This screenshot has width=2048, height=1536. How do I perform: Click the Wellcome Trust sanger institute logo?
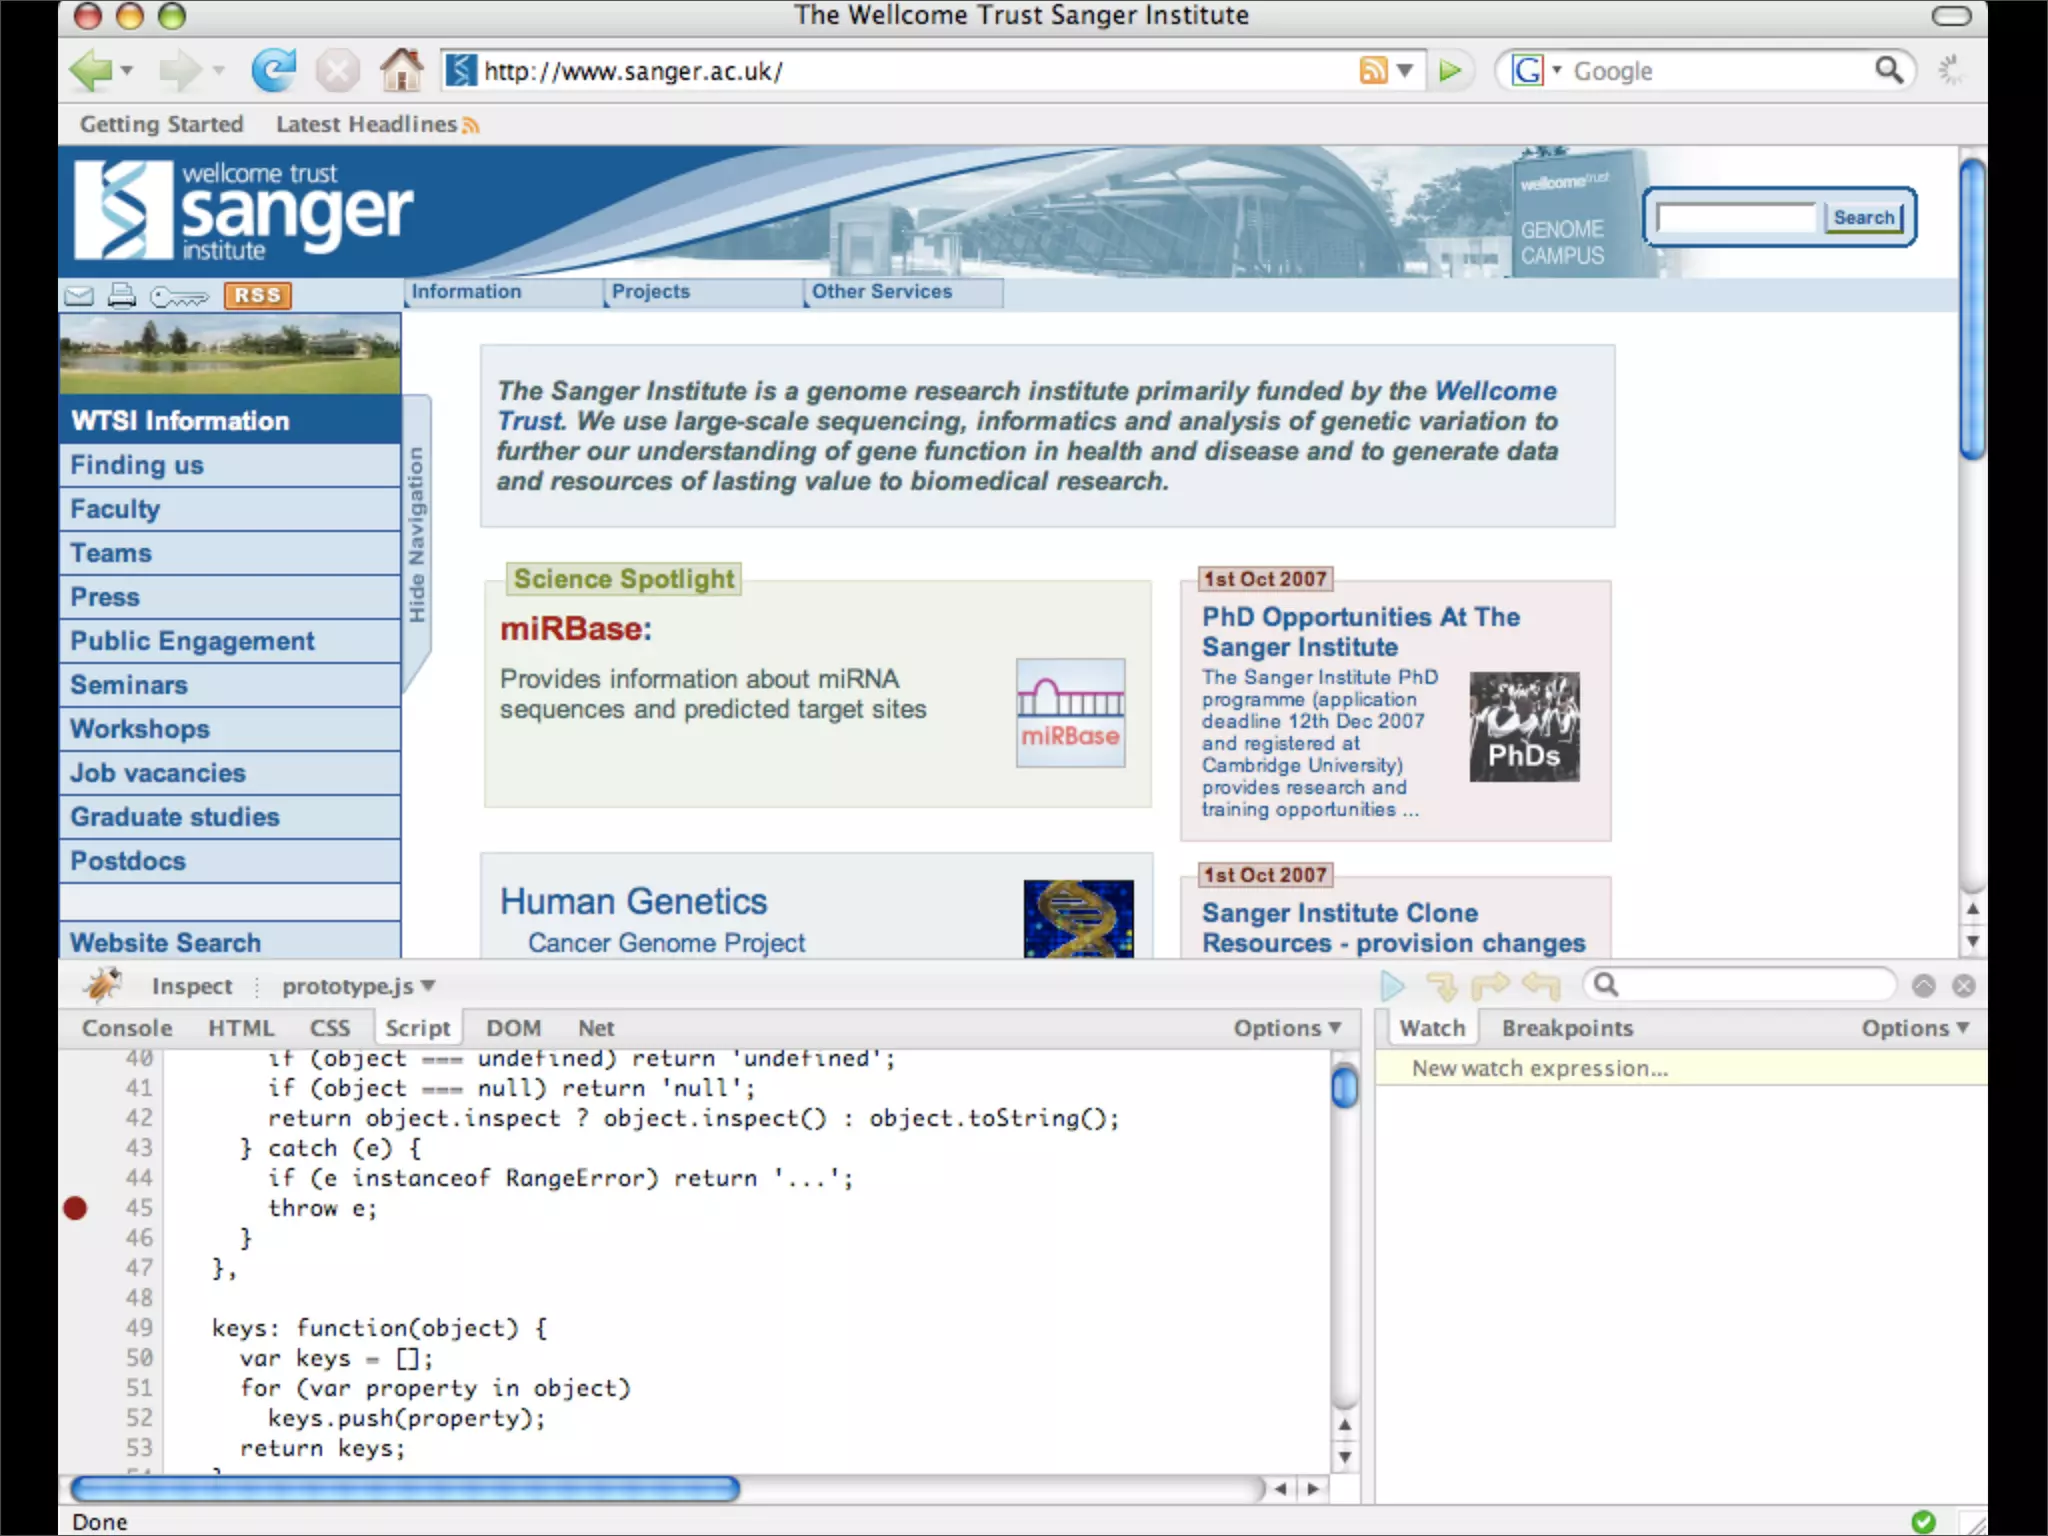[x=243, y=212]
